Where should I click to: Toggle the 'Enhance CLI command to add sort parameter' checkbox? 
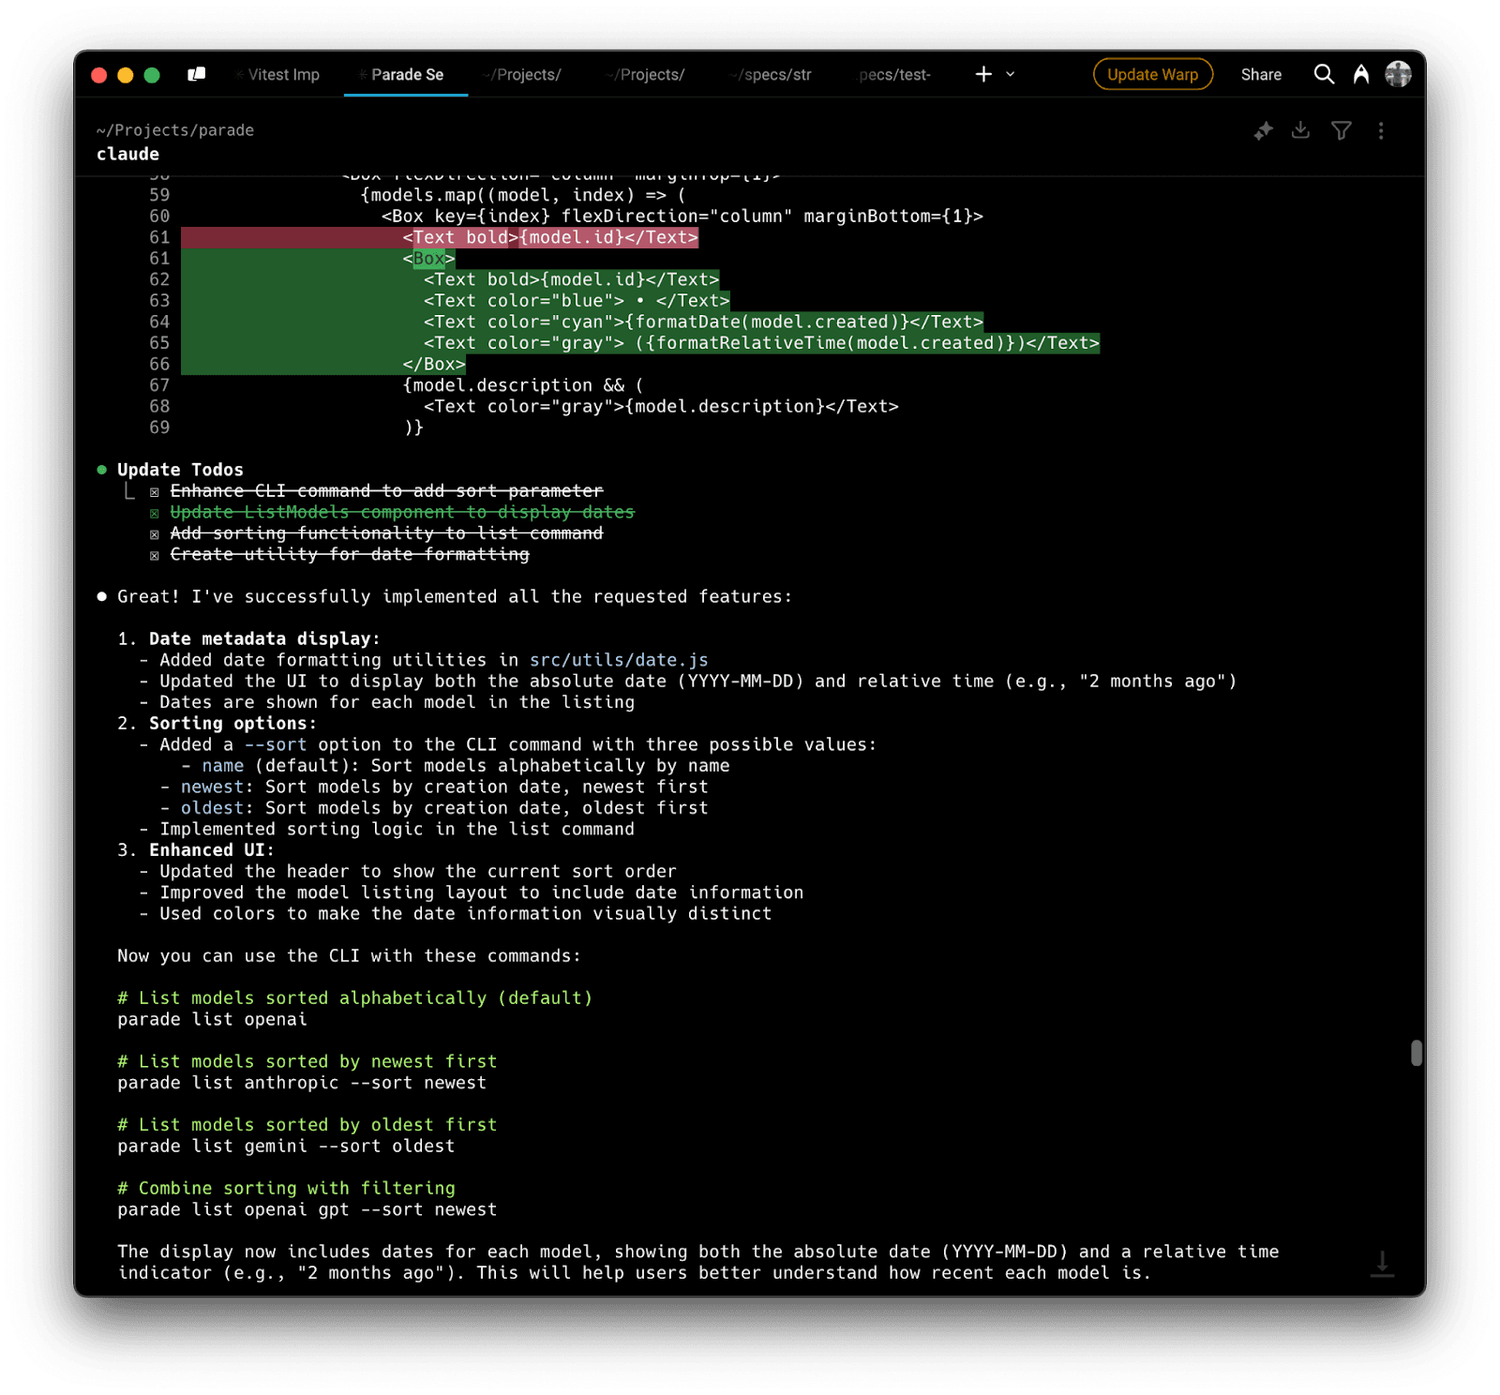pyautogui.click(x=155, y=491)
